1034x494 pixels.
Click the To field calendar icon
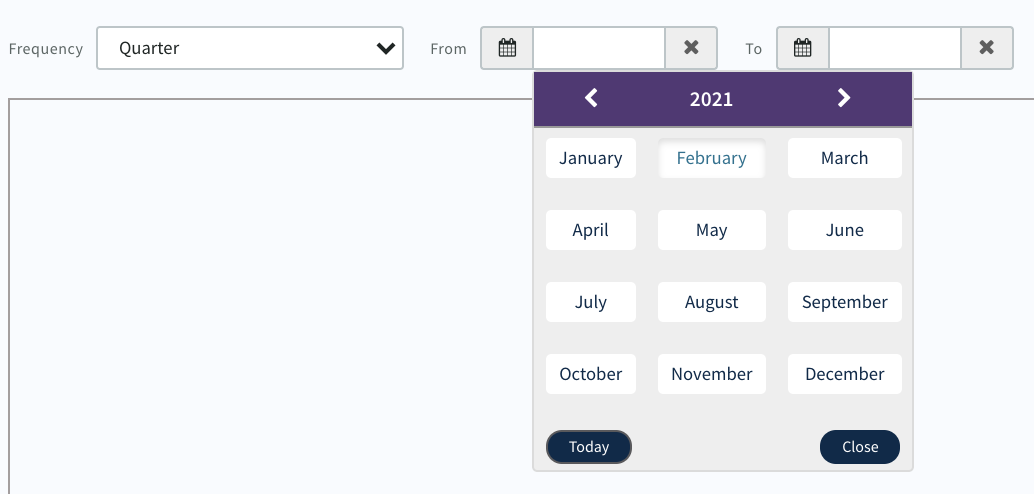(x=802, y=48)
